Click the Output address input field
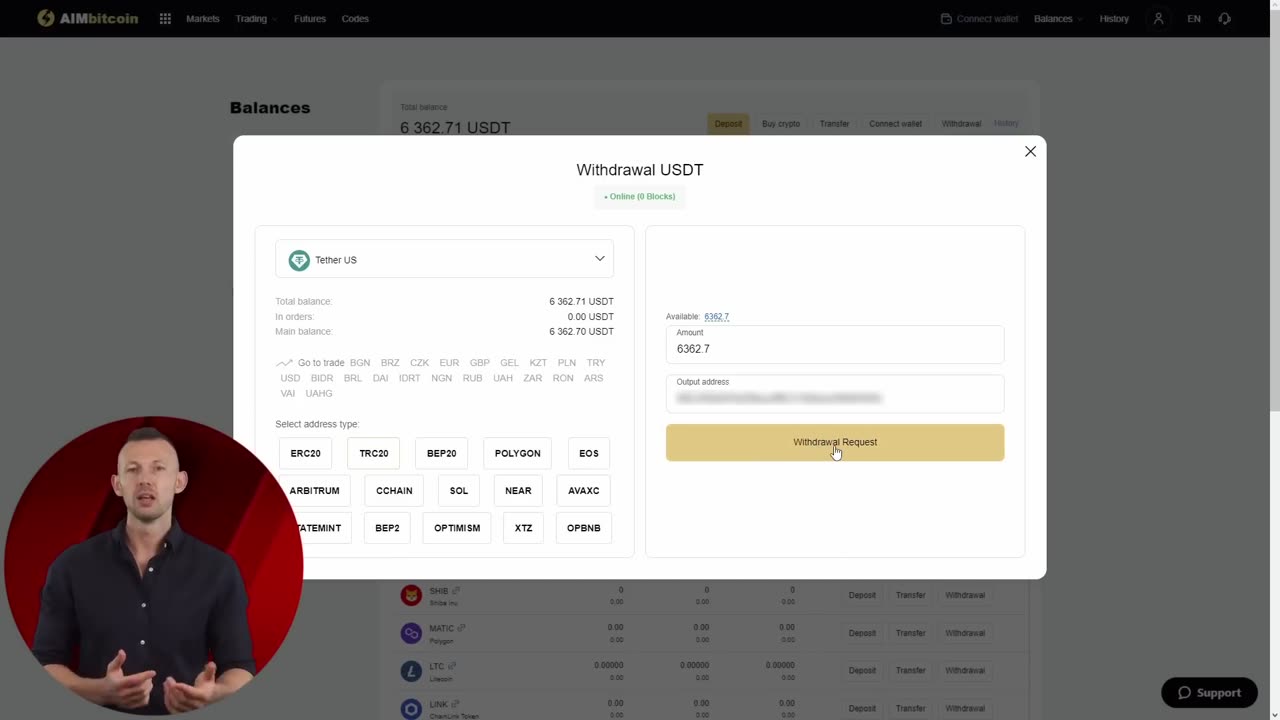1280x720 pixels. 835,393
